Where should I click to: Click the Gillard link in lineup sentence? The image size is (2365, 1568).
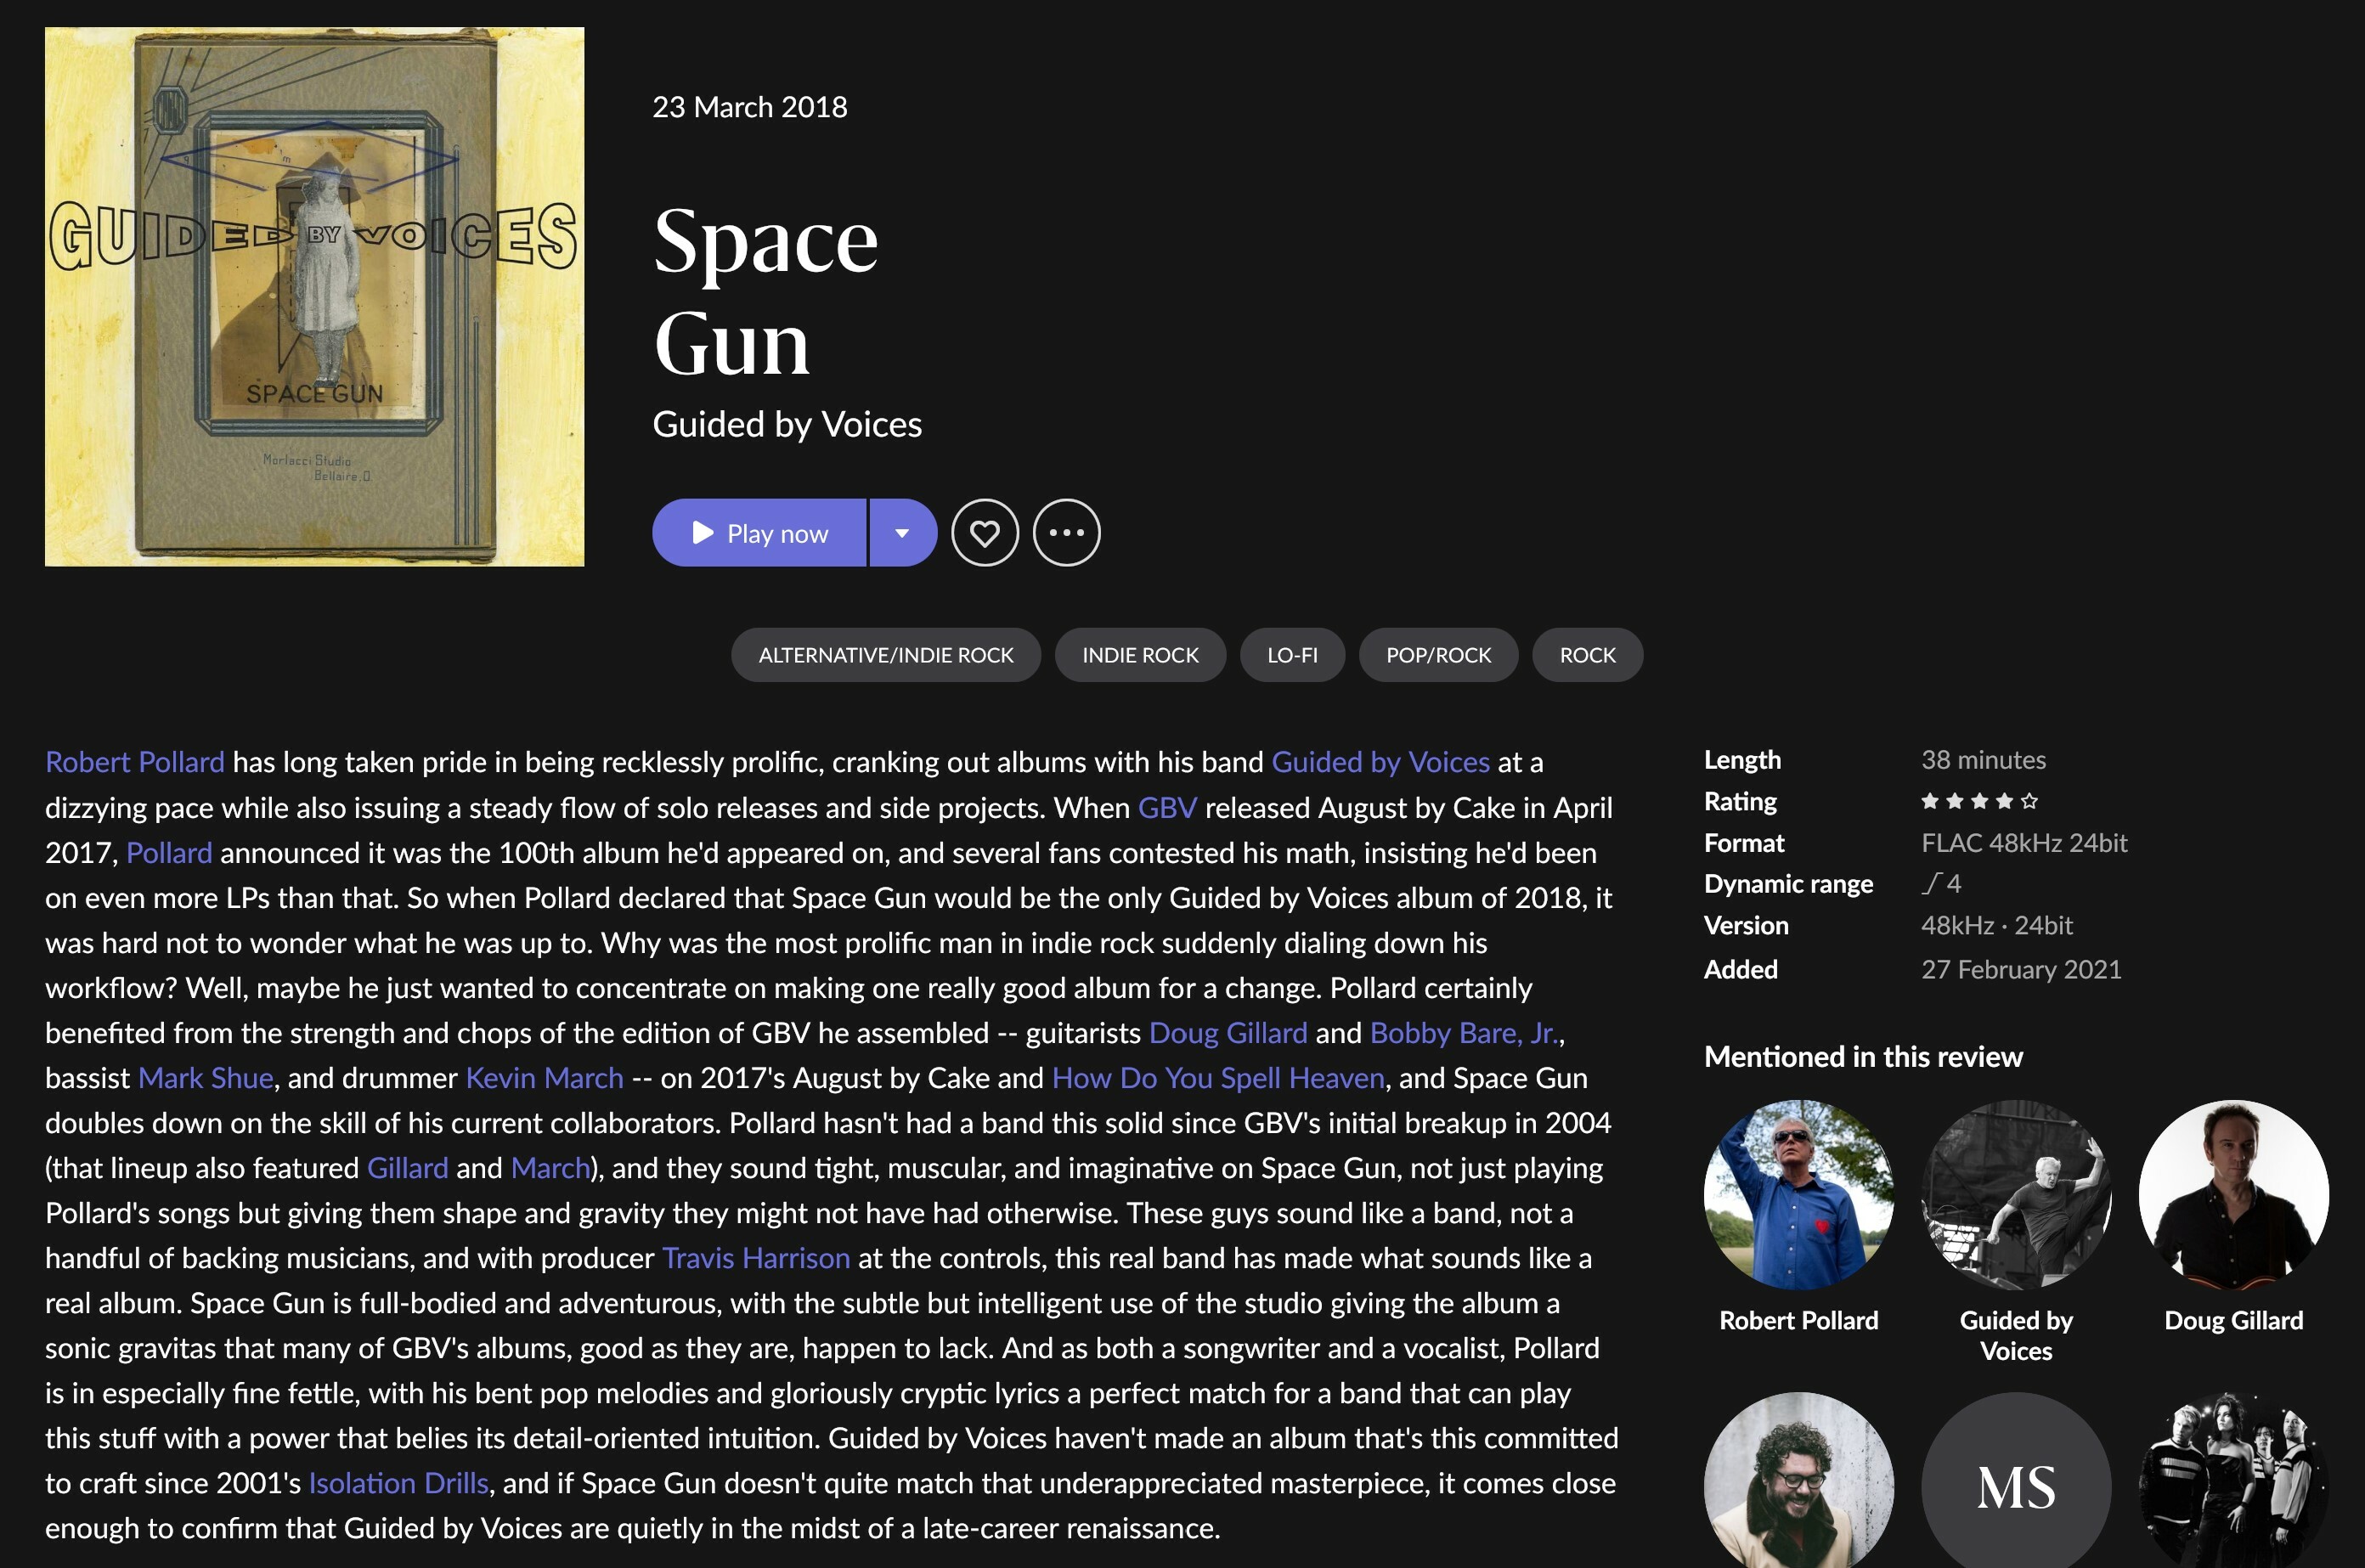click(407, 1167)
